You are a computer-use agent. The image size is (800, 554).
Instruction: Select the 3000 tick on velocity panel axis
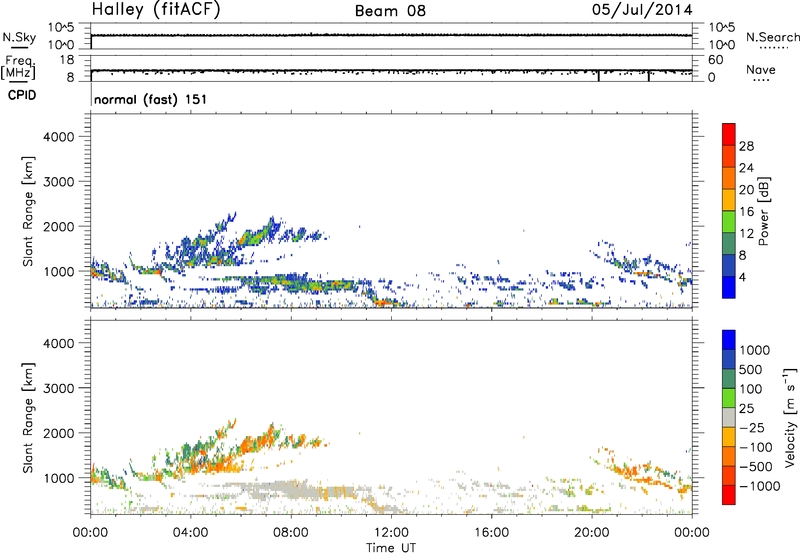coord(59,388)
